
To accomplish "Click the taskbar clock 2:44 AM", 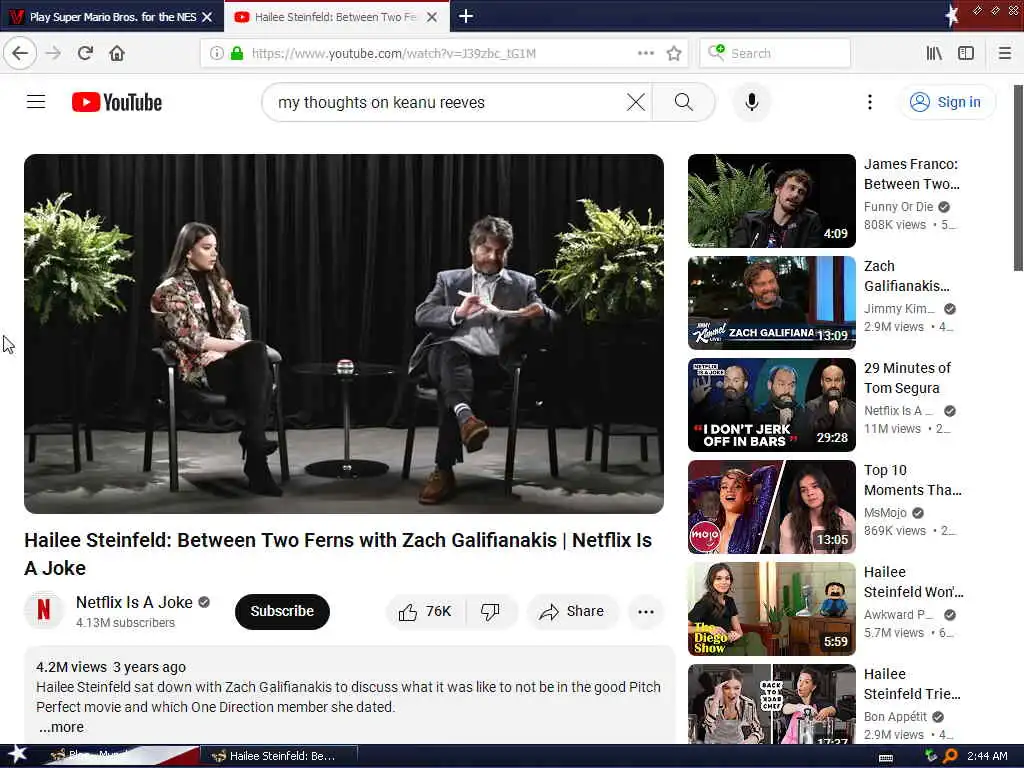I will (987, 756).
